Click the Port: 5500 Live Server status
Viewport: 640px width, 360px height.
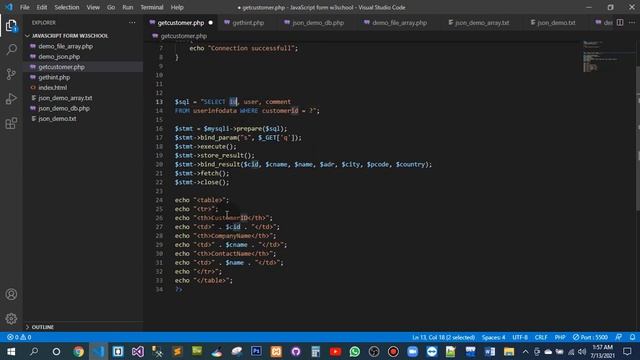[590, 337]
